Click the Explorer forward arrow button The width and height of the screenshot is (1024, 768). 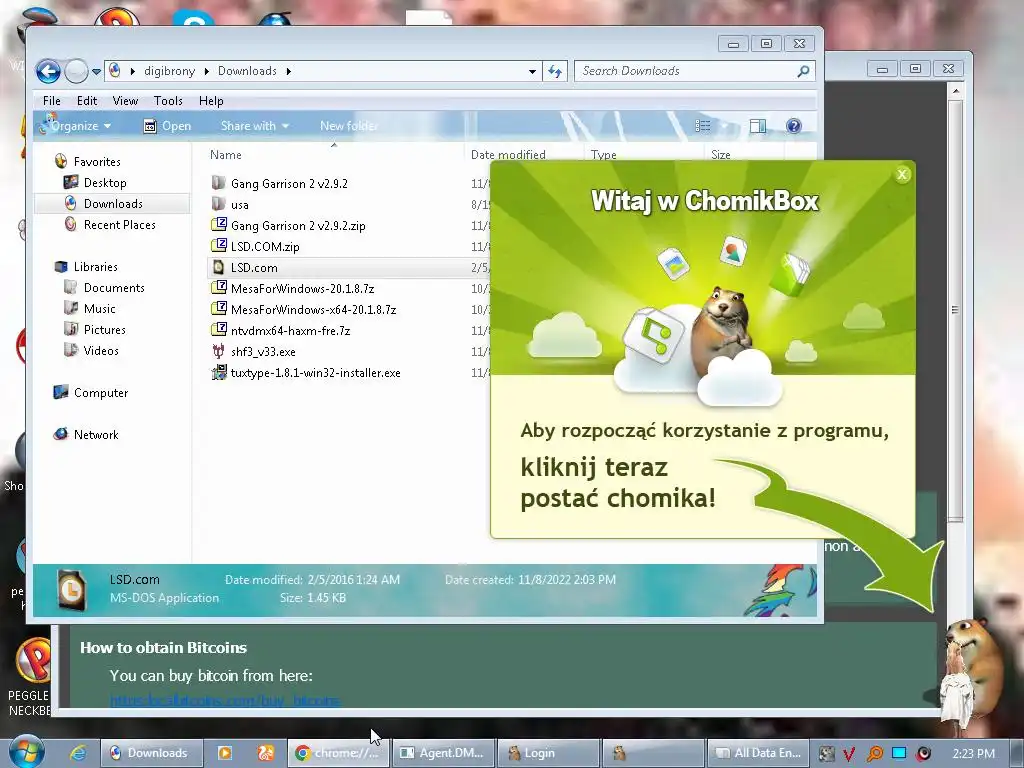pyautogui.click(x=76, y=71)
